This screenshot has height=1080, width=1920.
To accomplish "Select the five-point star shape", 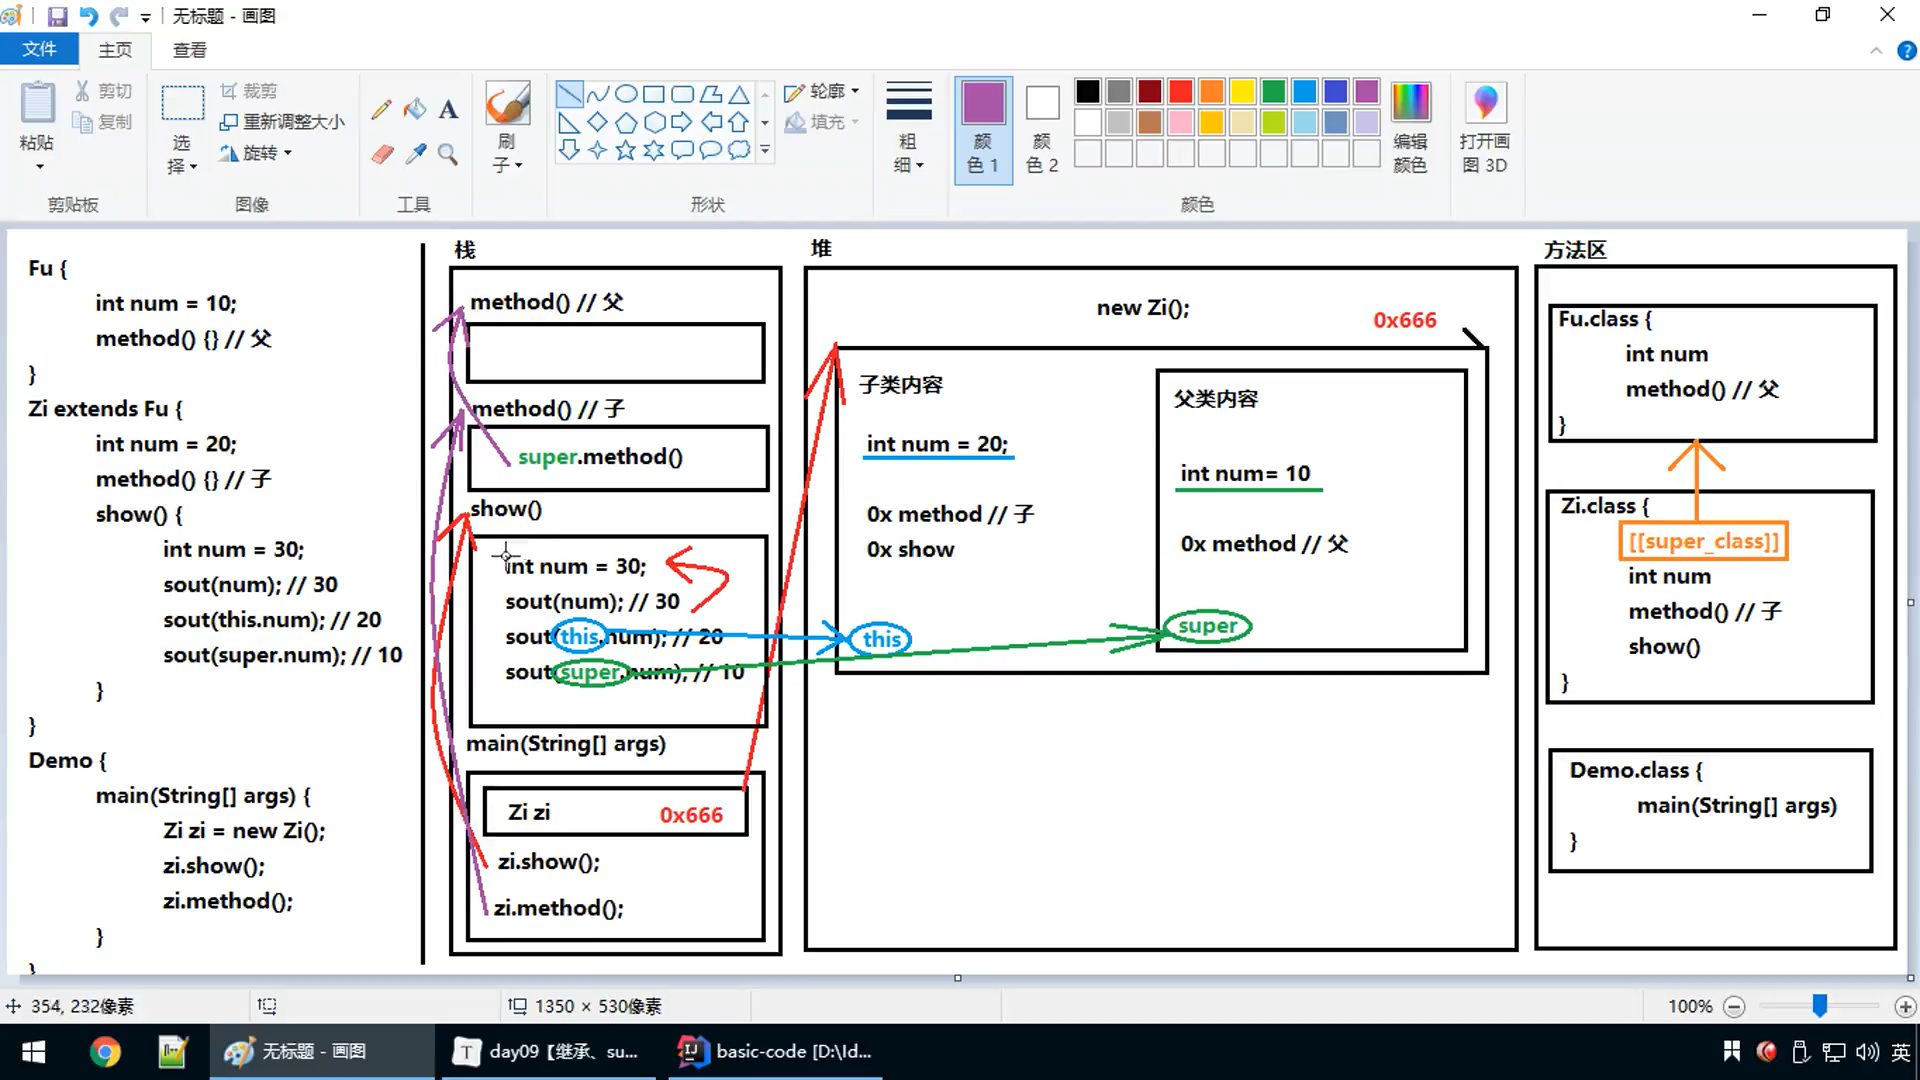I will coord(625,151).
